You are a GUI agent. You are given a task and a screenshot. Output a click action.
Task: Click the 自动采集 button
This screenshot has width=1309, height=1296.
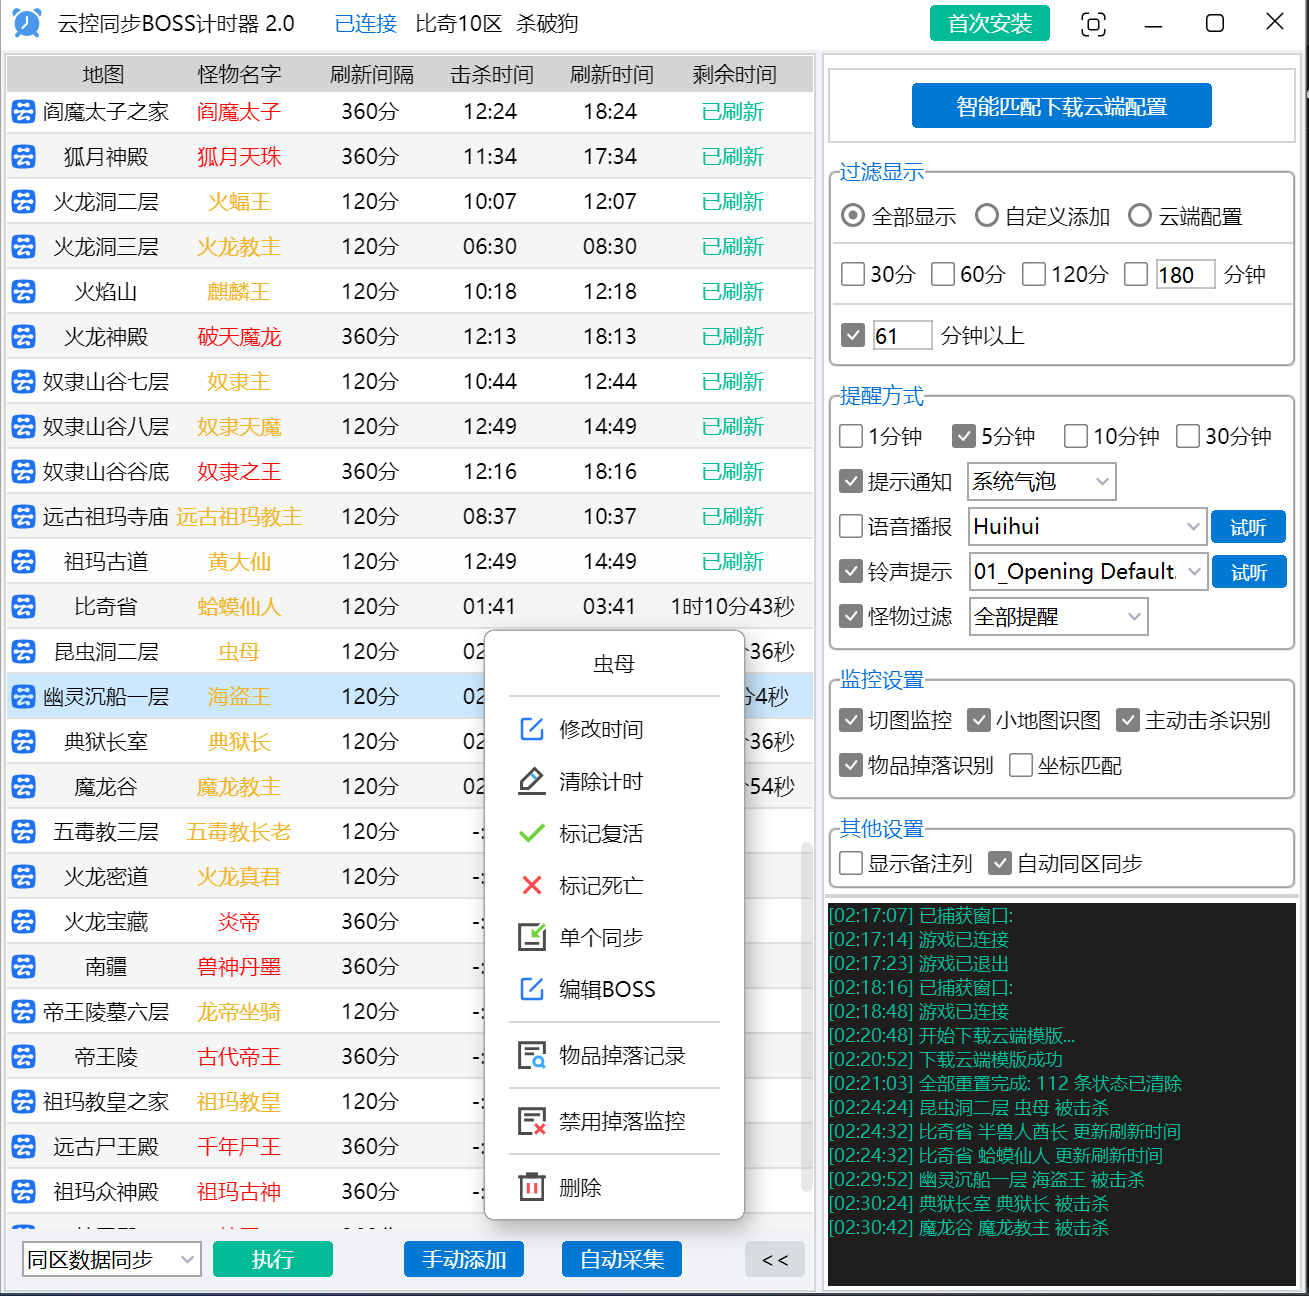point(622,1259)
